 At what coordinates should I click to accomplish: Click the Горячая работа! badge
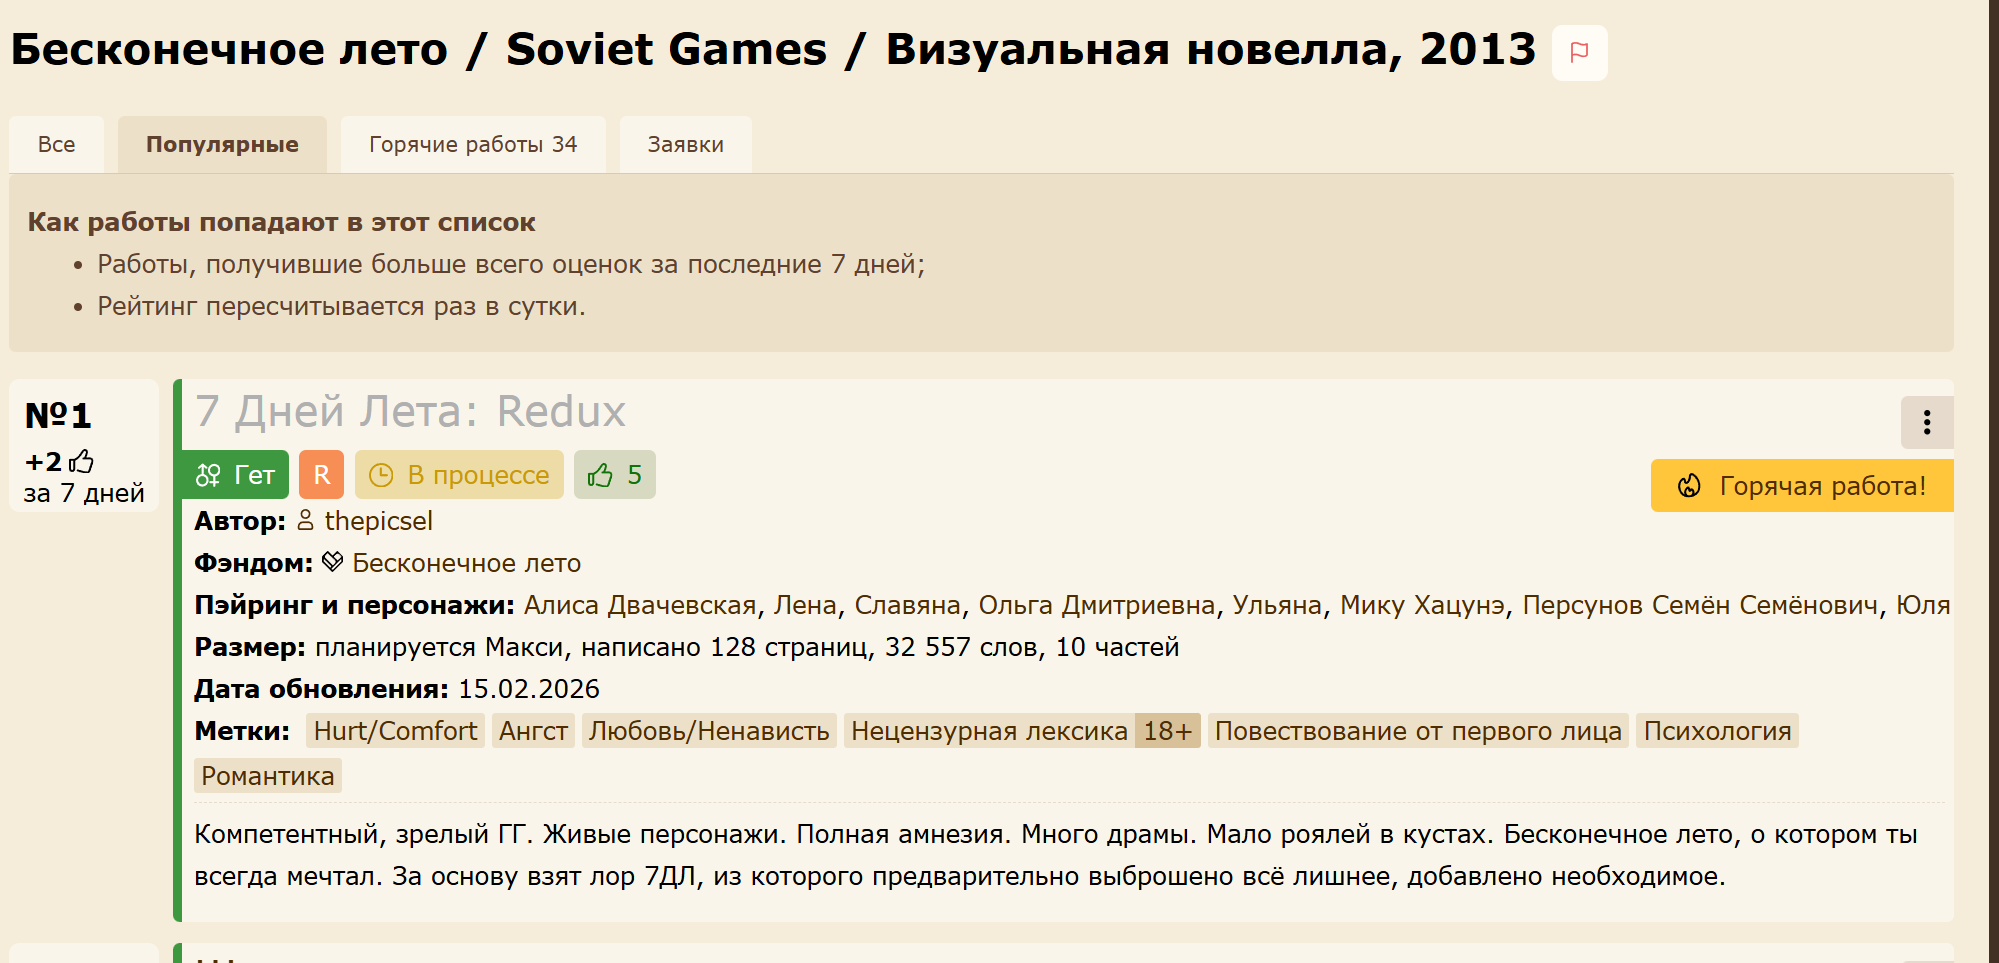click(1802, 486)
